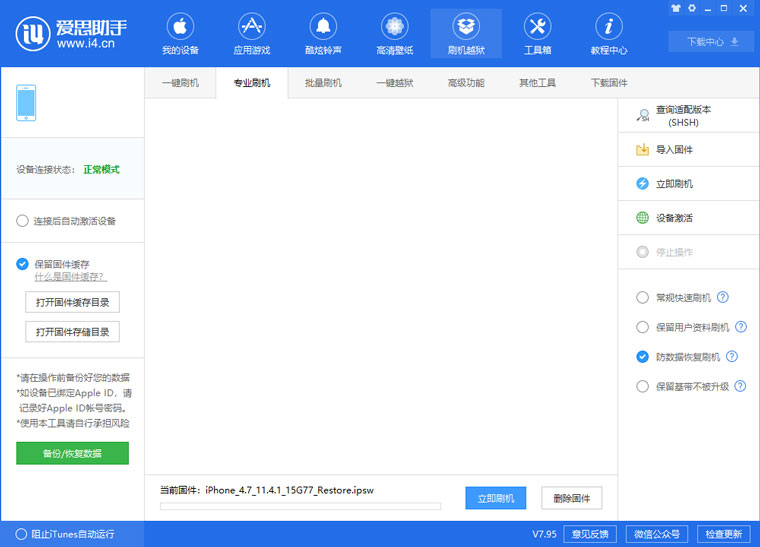The image size is (760, 547).
Task: Click 立即刷机 lightning icon in right panel
Action: 642,184
